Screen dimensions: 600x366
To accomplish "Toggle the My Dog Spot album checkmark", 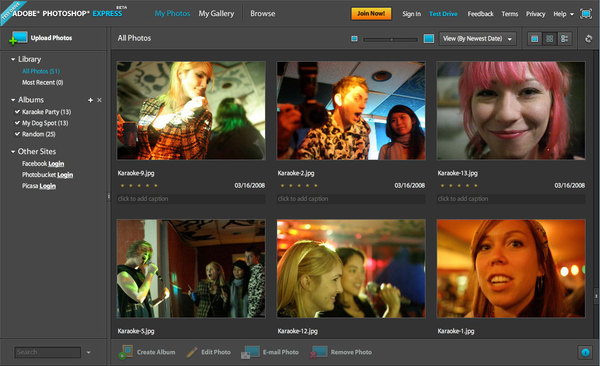I will point(17,123).
